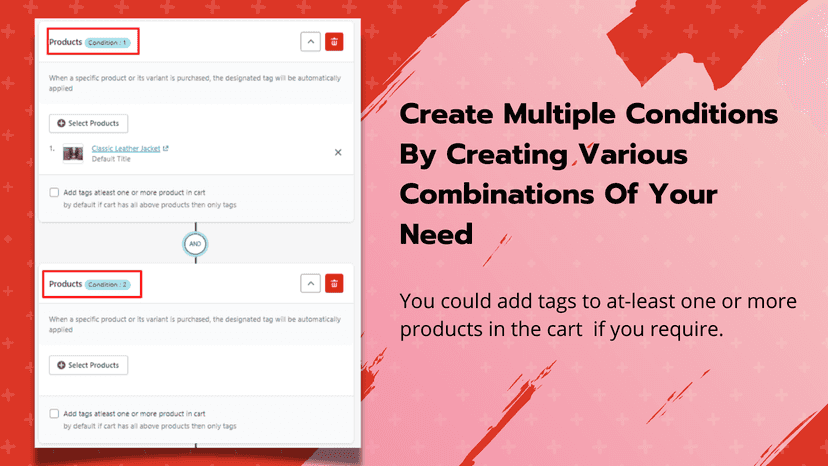Delete Products Condition 1 with trash icon
The width and height of the screenshot is (828, 466).
point(334,42)
